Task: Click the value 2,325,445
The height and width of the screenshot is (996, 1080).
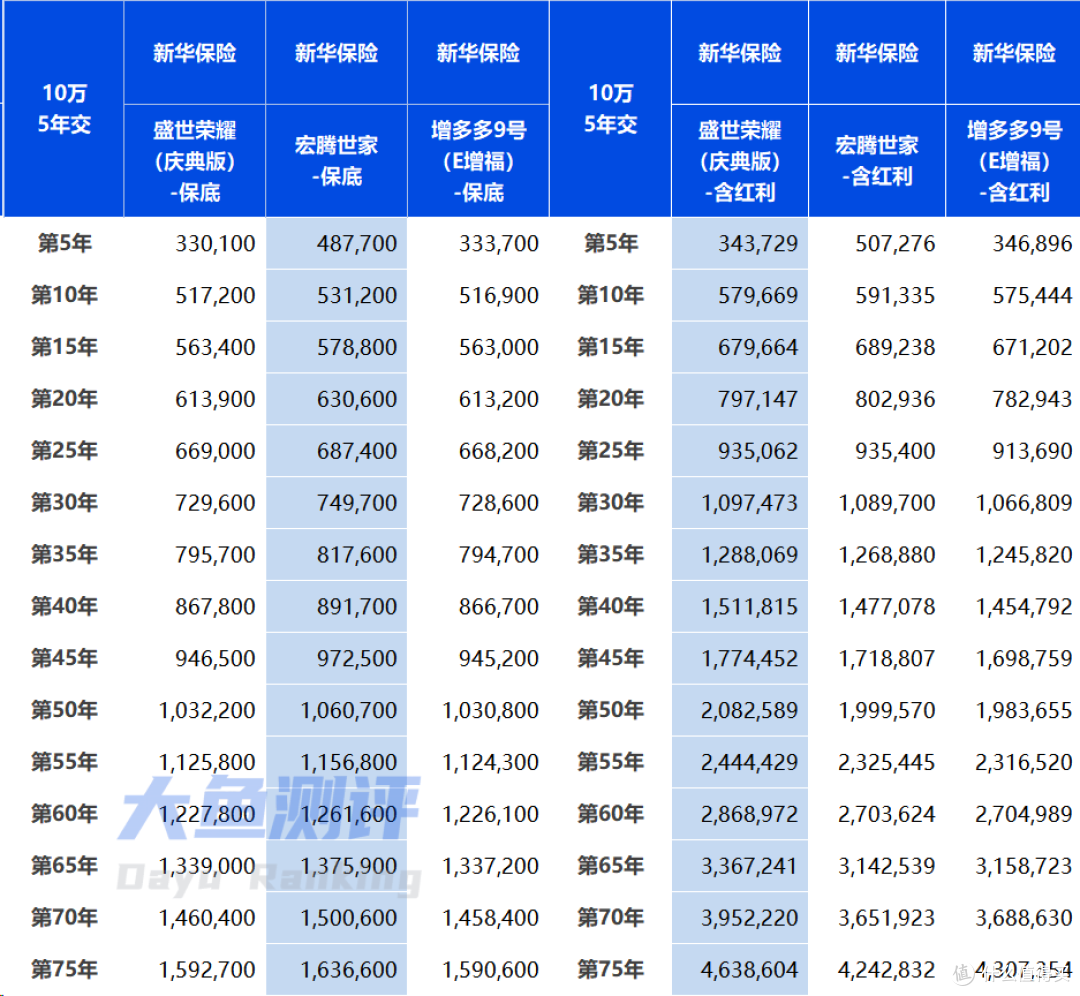Action: (x=886, y=762)
